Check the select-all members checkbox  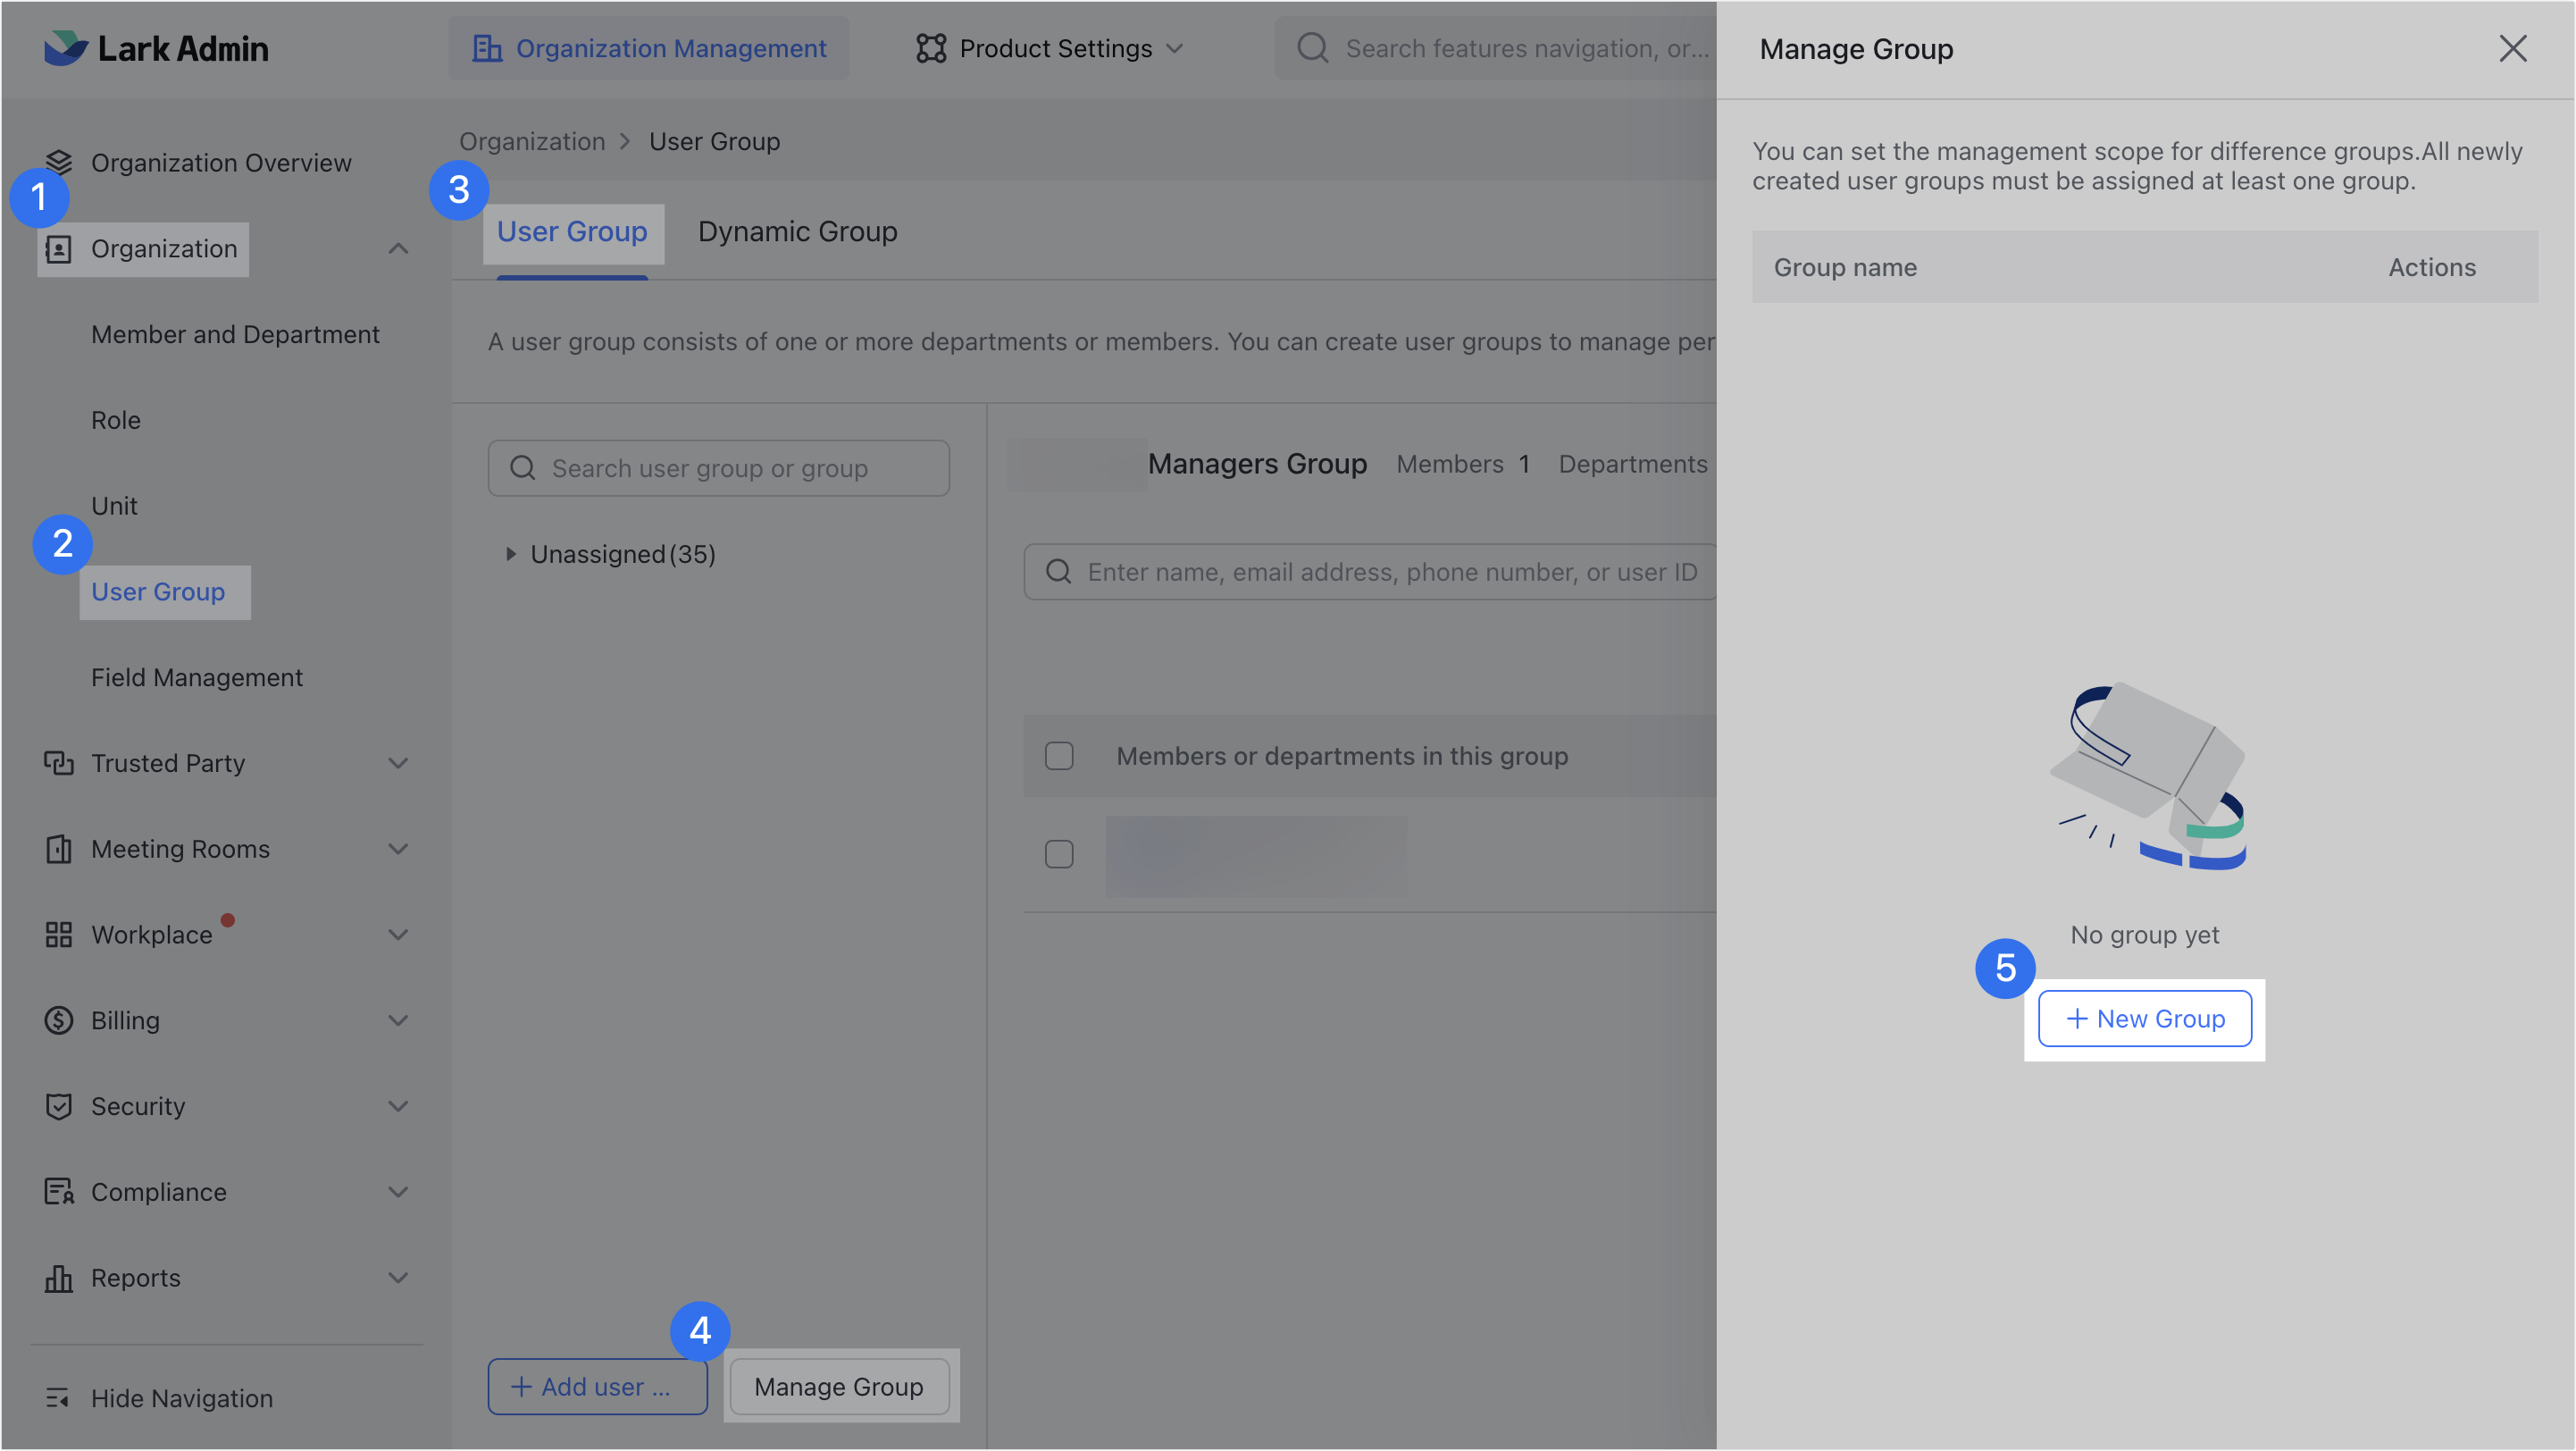tap(1059, 756)
